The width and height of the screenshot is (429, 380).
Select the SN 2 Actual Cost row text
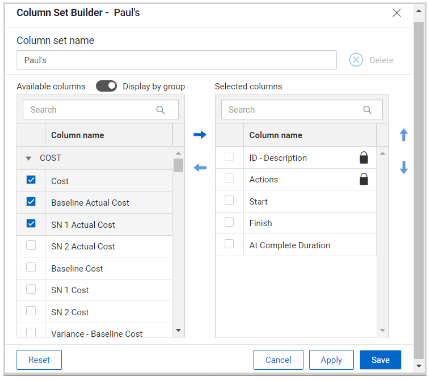coord(83,246)
